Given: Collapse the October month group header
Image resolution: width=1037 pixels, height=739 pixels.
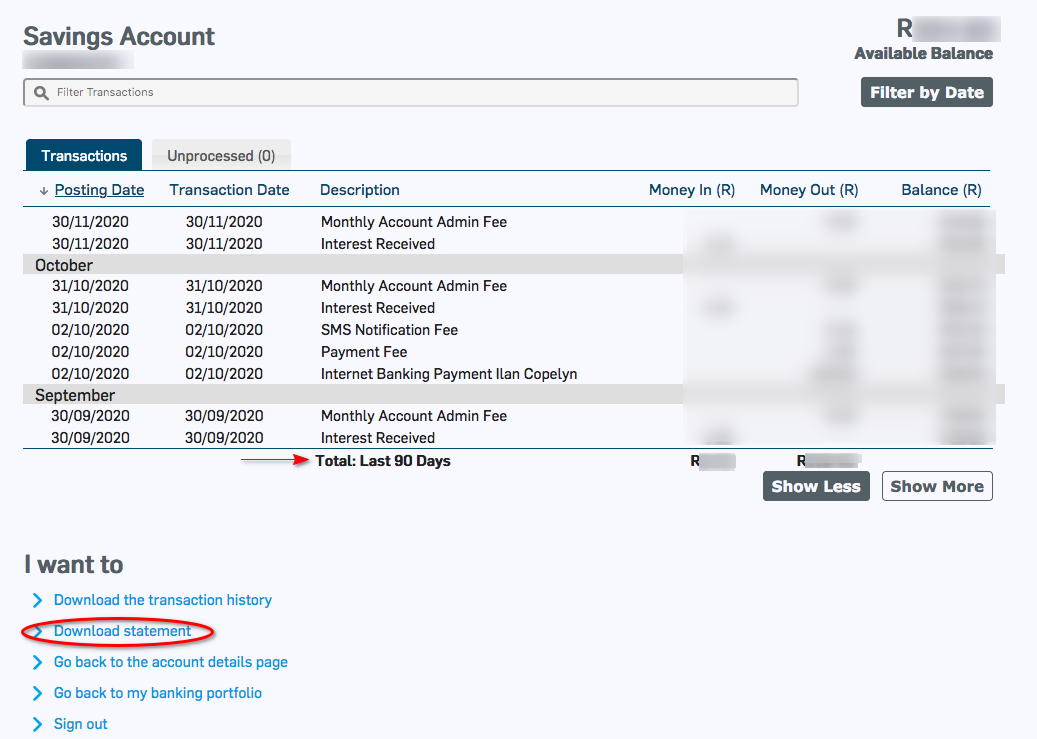Looking at the screenshot, I should 64,266.
